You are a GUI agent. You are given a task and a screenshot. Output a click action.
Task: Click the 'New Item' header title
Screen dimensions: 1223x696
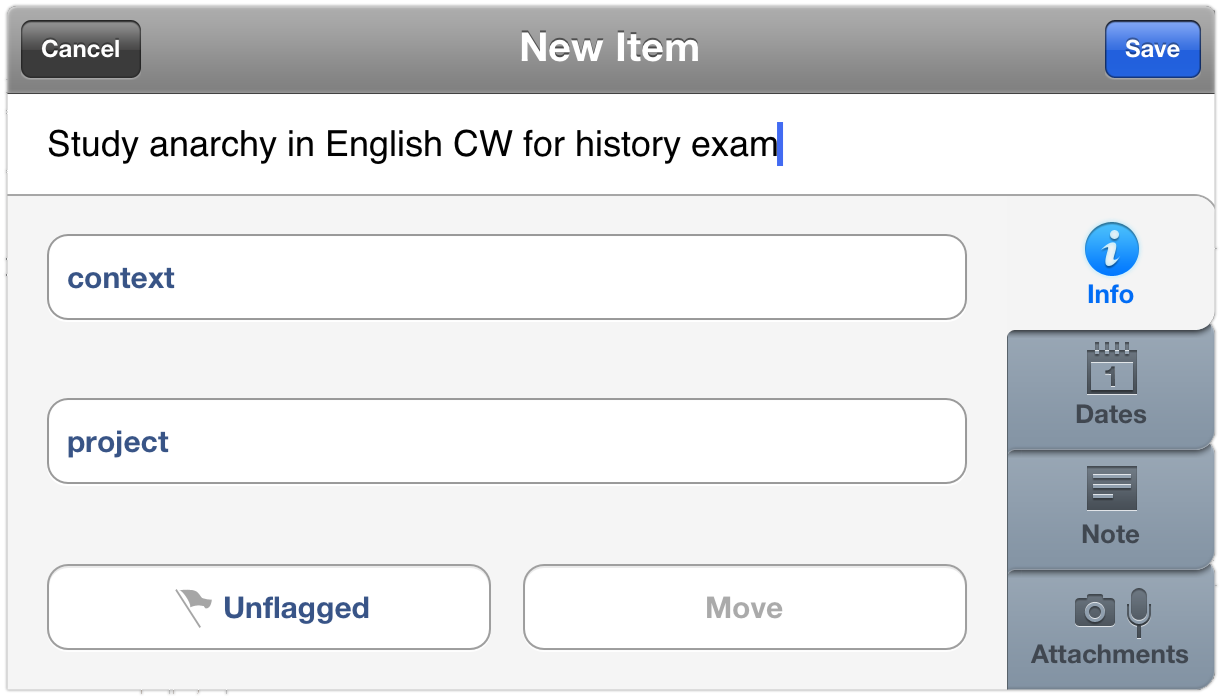[610, 48]
